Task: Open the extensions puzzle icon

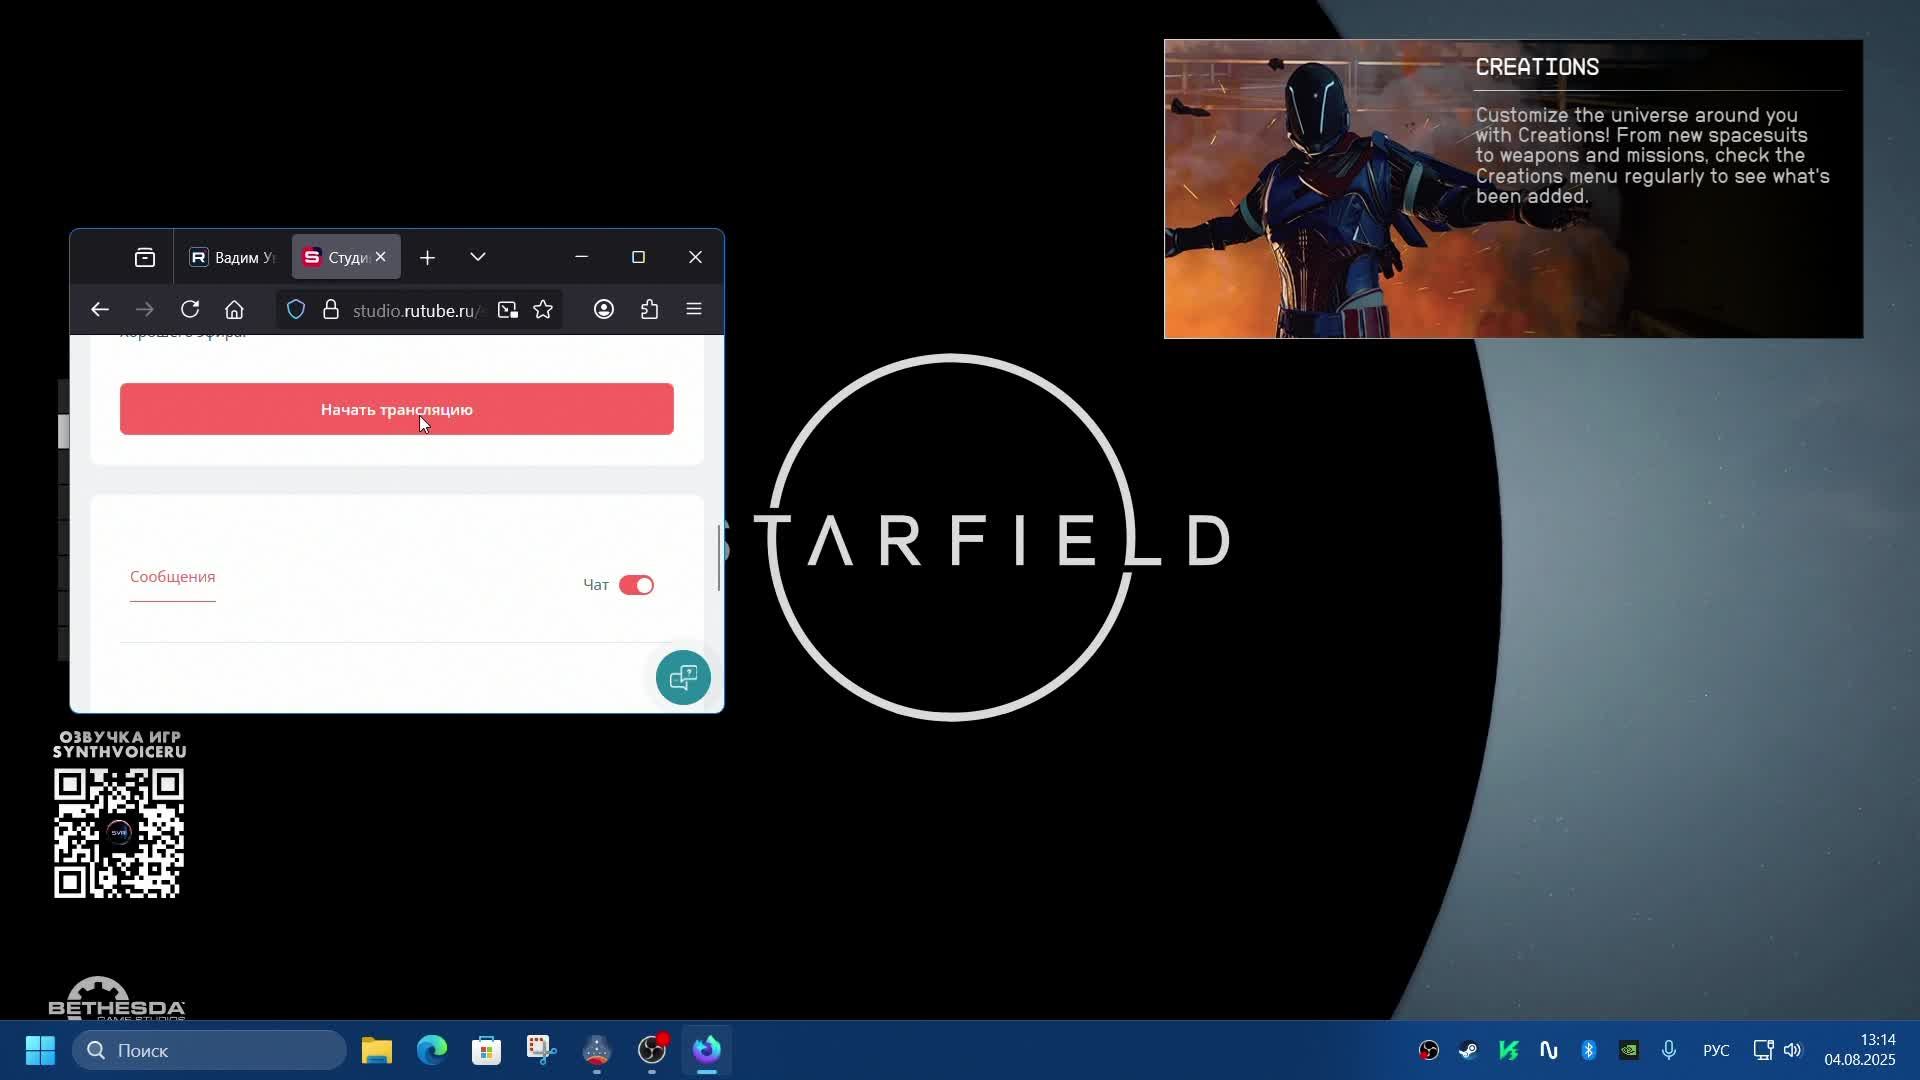Action: coord(650,310)
